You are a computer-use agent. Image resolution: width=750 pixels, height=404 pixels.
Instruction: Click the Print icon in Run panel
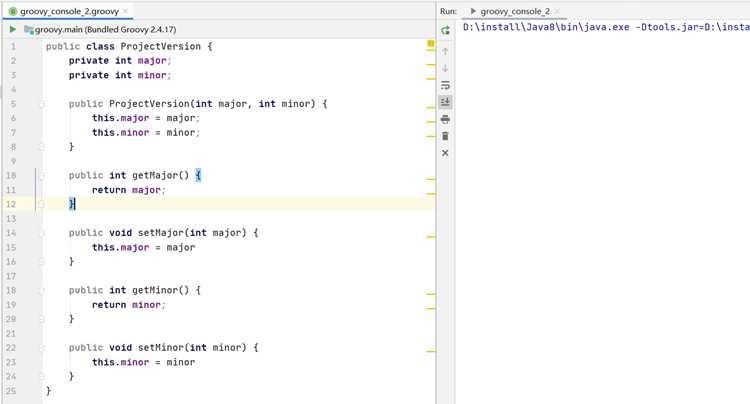[445, 119]
